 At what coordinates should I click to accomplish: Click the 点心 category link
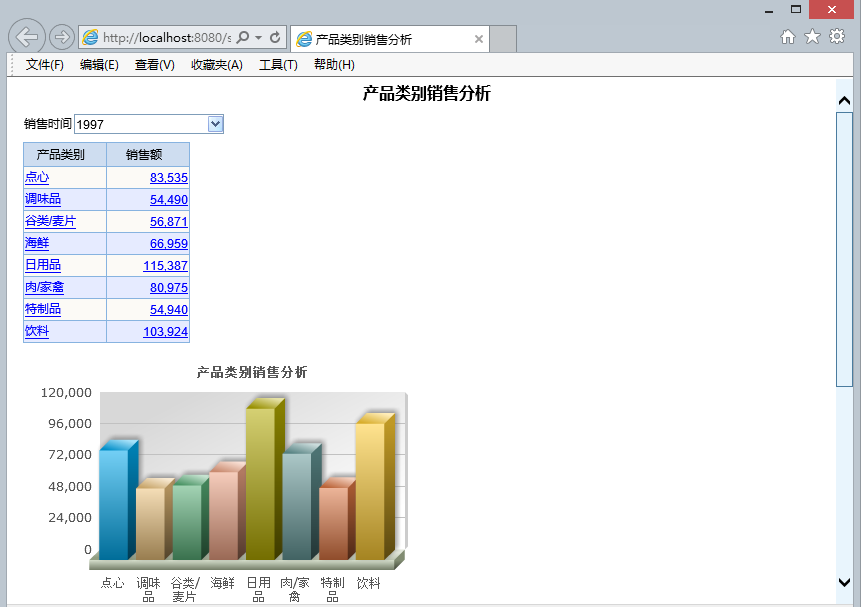[37, 177]
